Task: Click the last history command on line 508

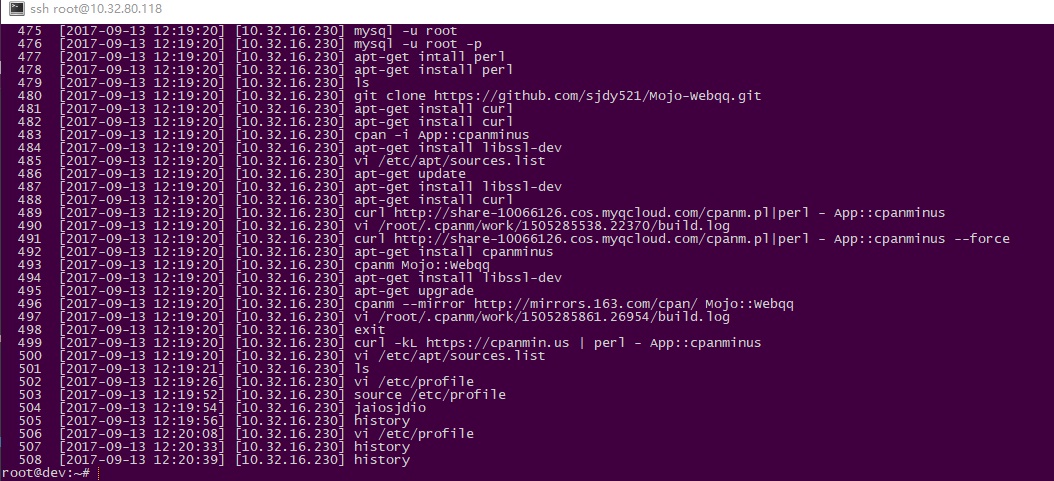Action: (x=382, y=459)
